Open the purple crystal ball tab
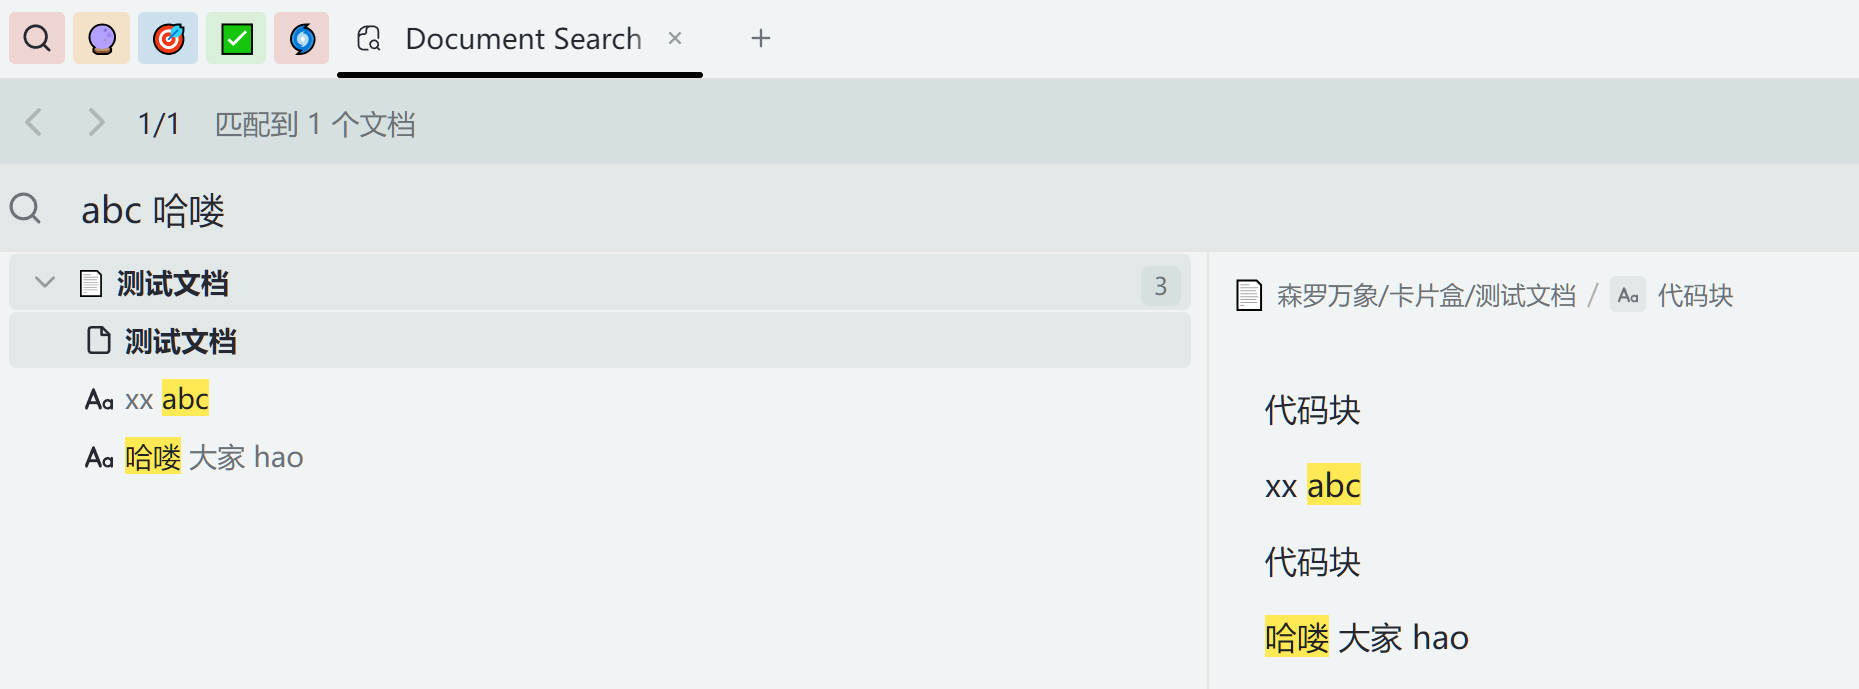The height and width of the screenshot is (689, 1859). coord(102,39)
